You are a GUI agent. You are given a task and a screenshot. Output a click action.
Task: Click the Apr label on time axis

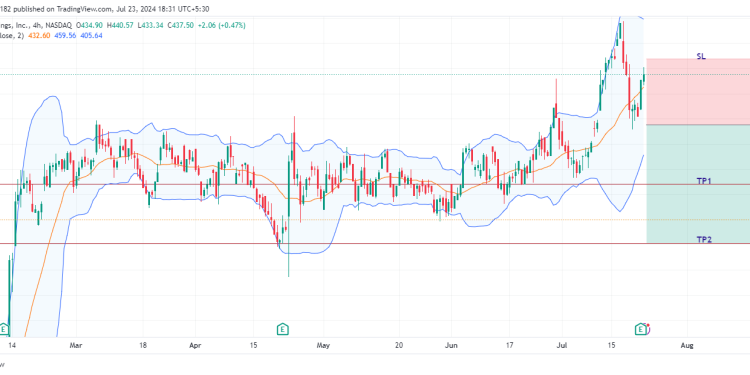(196, 345)
